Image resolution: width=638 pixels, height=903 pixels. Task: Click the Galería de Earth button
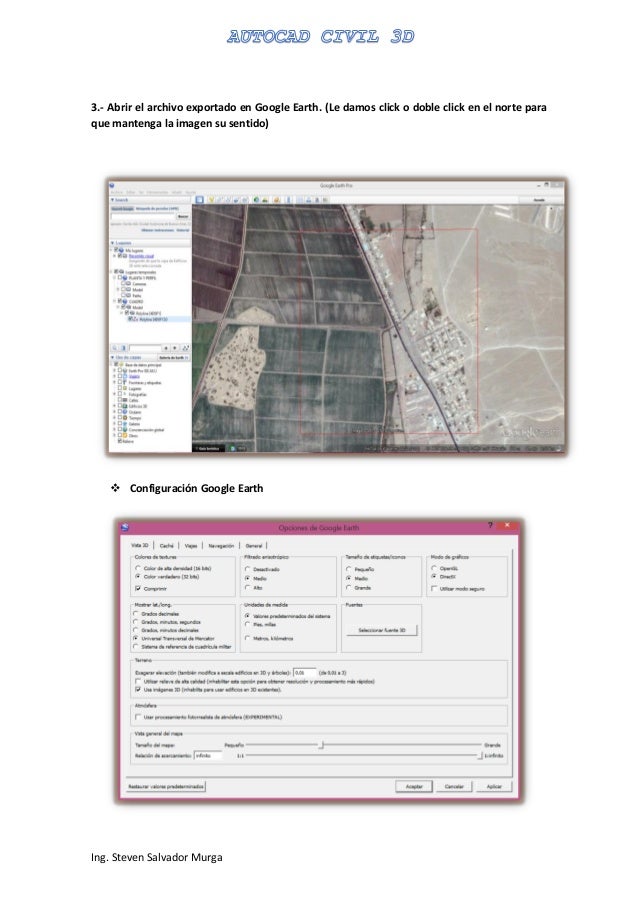tap(173, 358)
